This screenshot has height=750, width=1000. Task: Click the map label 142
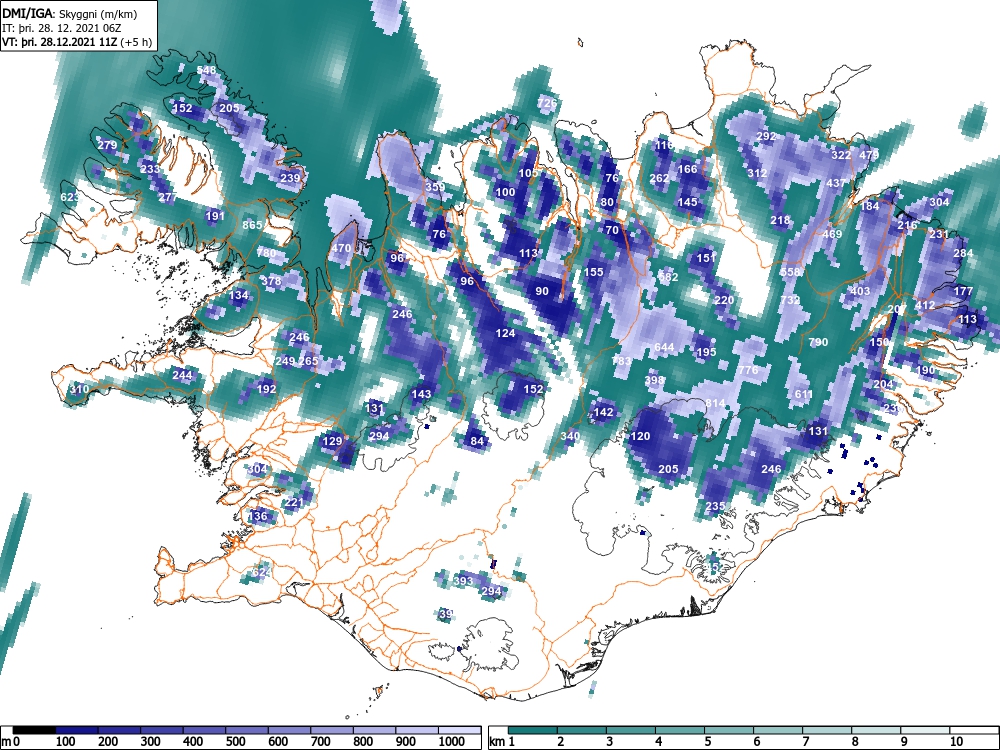coord(603,413)
